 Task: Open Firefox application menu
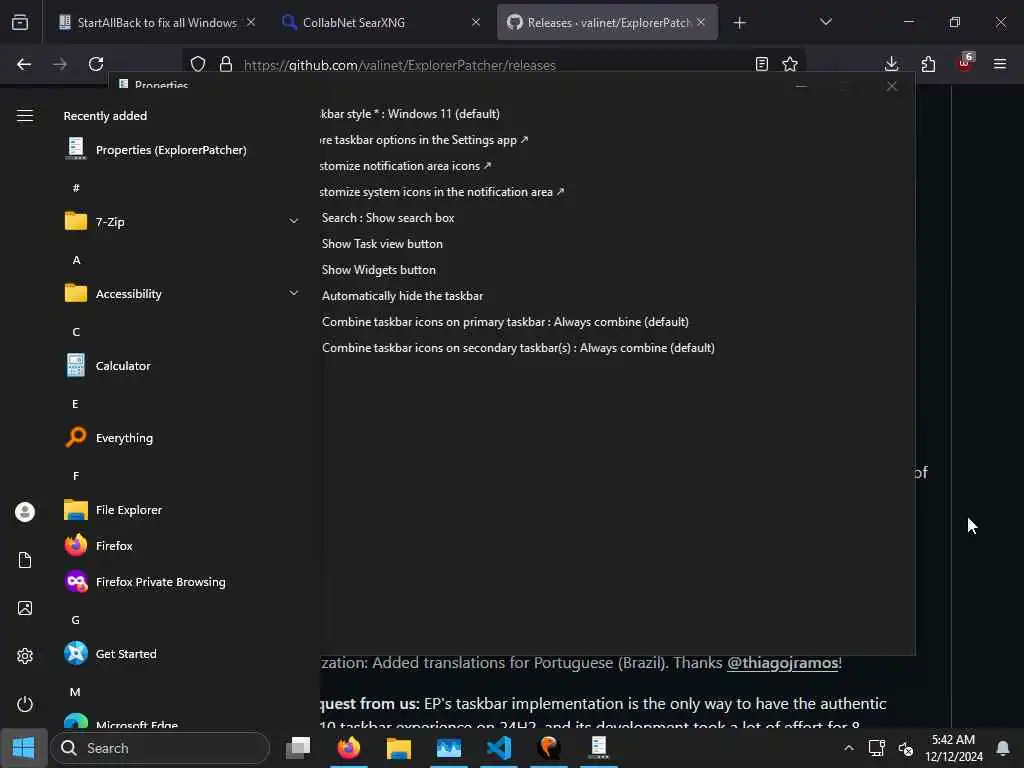(x=1000, y=64)
